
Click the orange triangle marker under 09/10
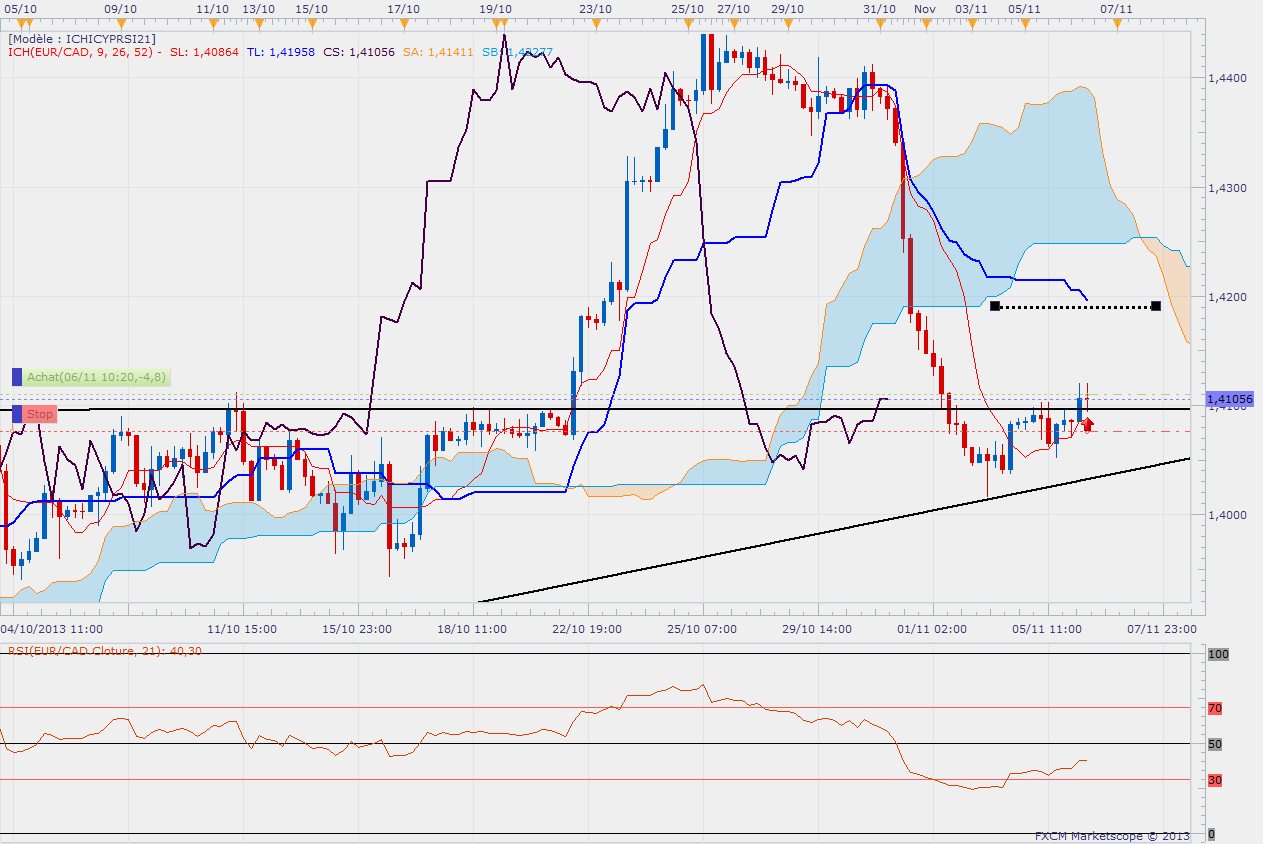(120, 22)
